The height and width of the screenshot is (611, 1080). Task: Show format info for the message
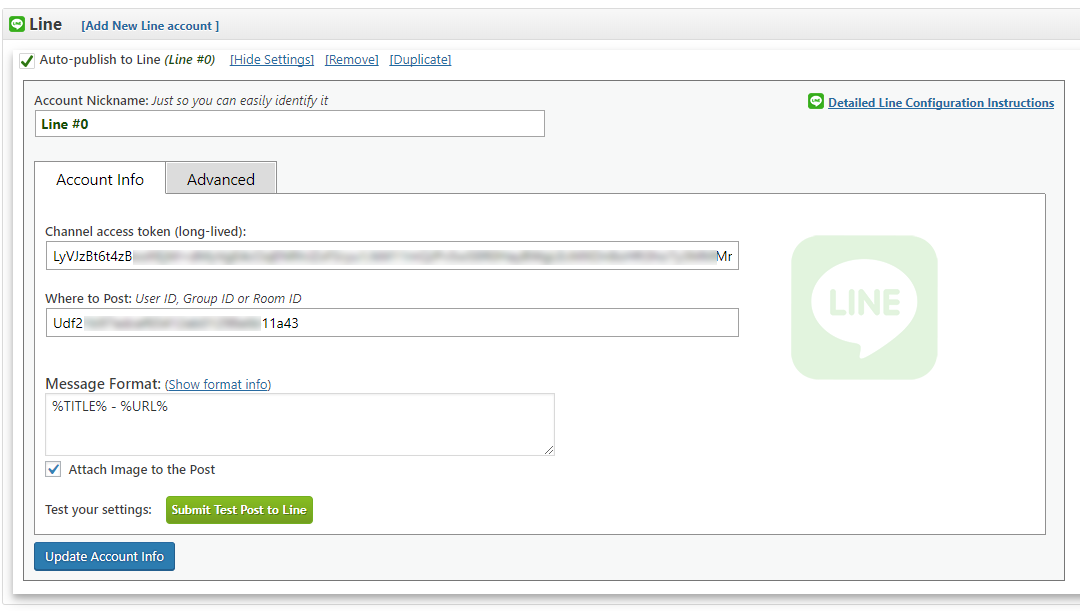[218, 384]
